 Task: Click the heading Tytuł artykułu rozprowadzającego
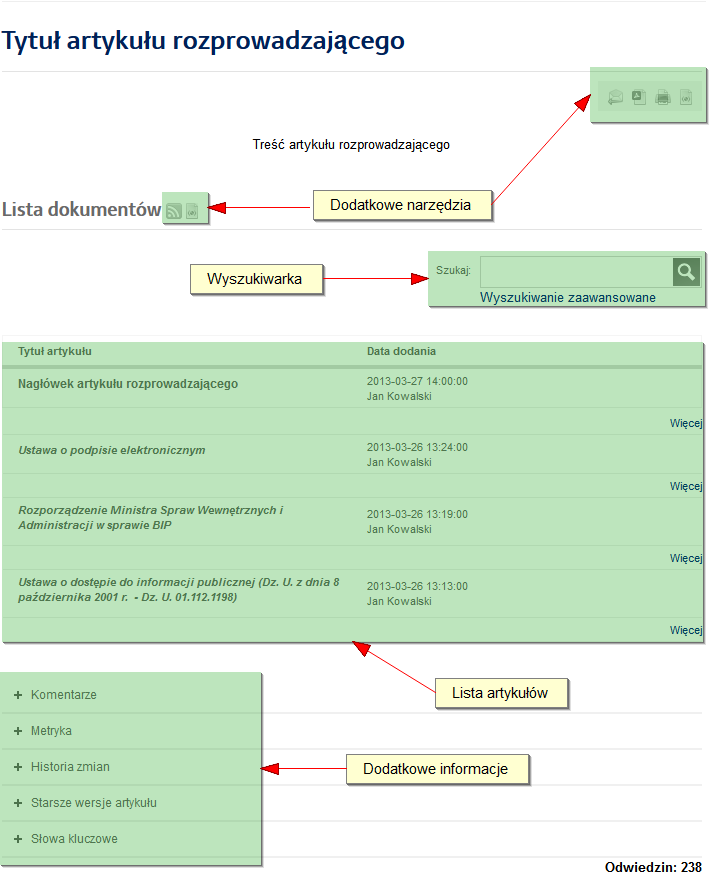203,41
